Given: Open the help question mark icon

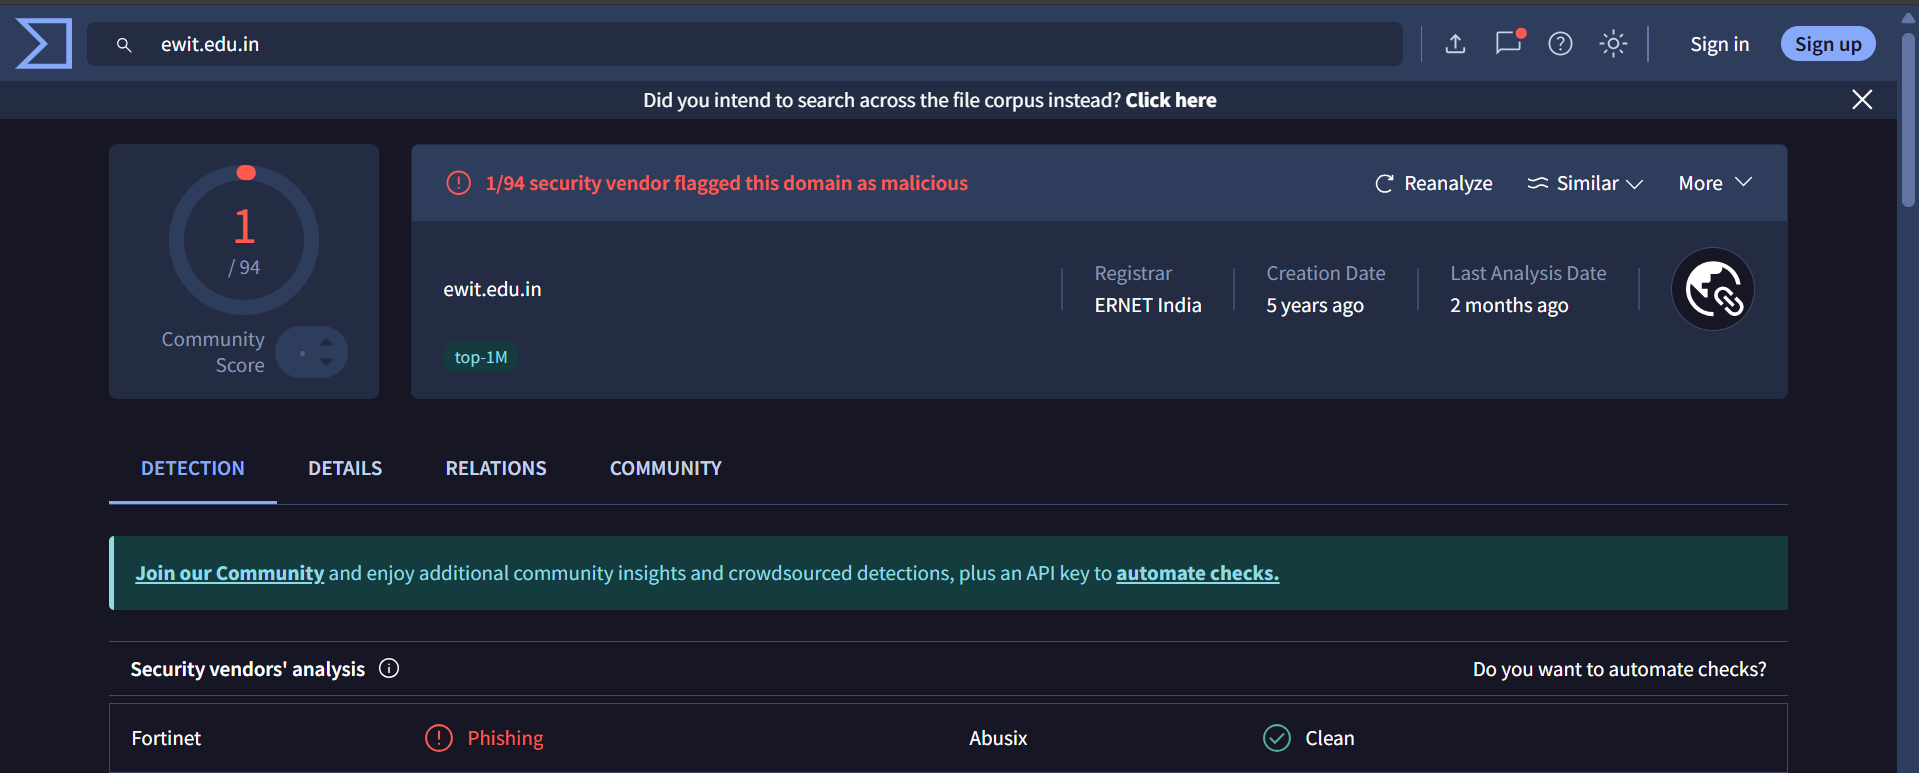Looking at the screenshot, I should point(1560,44).
